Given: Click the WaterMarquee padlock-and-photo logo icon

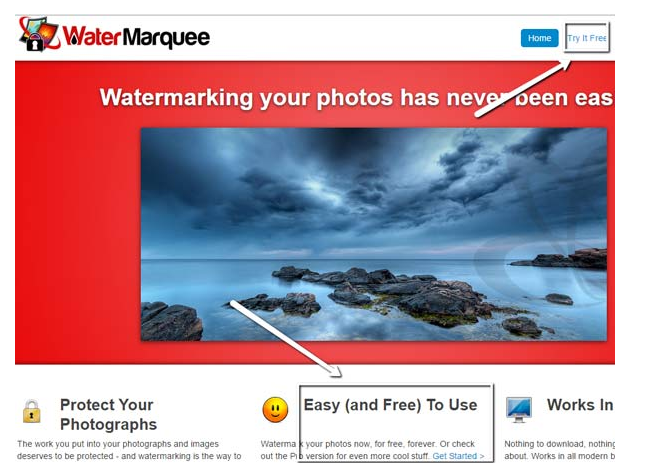Looking at the screenshot, I should tap(39, 34).
